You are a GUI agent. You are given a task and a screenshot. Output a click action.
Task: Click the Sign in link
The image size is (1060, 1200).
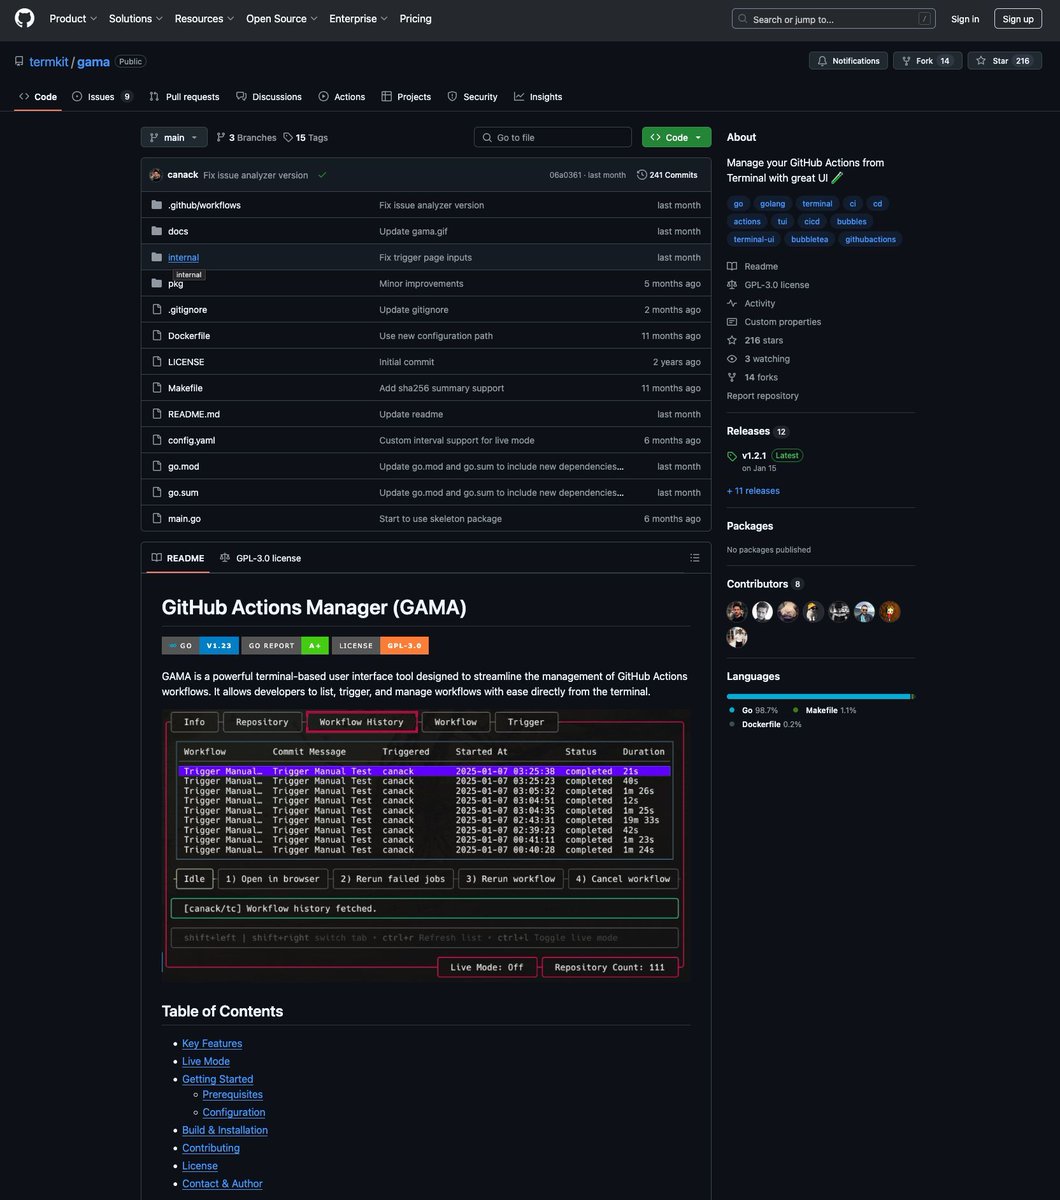[965, 18]
